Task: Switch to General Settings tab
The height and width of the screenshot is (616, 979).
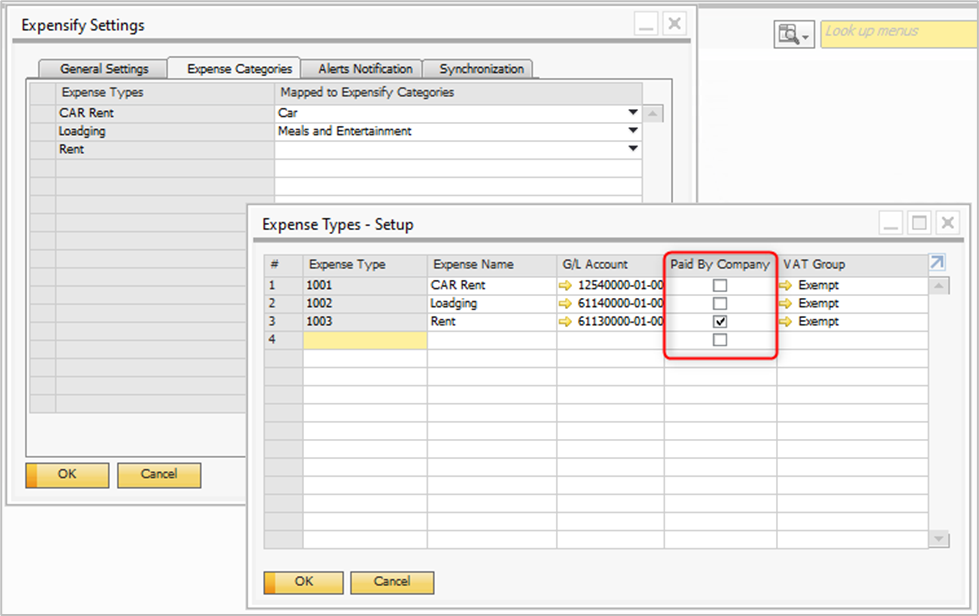Action: coord(104,69)
